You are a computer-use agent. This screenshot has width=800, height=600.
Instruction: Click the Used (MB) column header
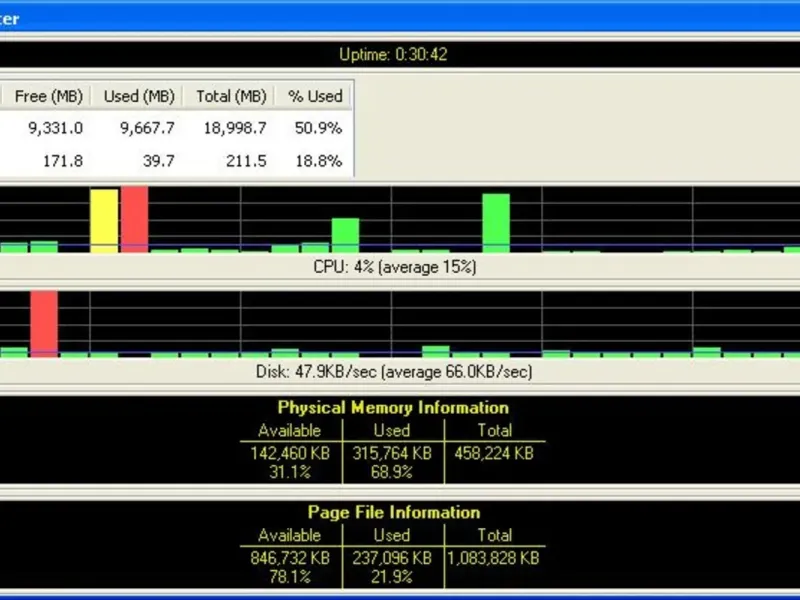(137, 96)
